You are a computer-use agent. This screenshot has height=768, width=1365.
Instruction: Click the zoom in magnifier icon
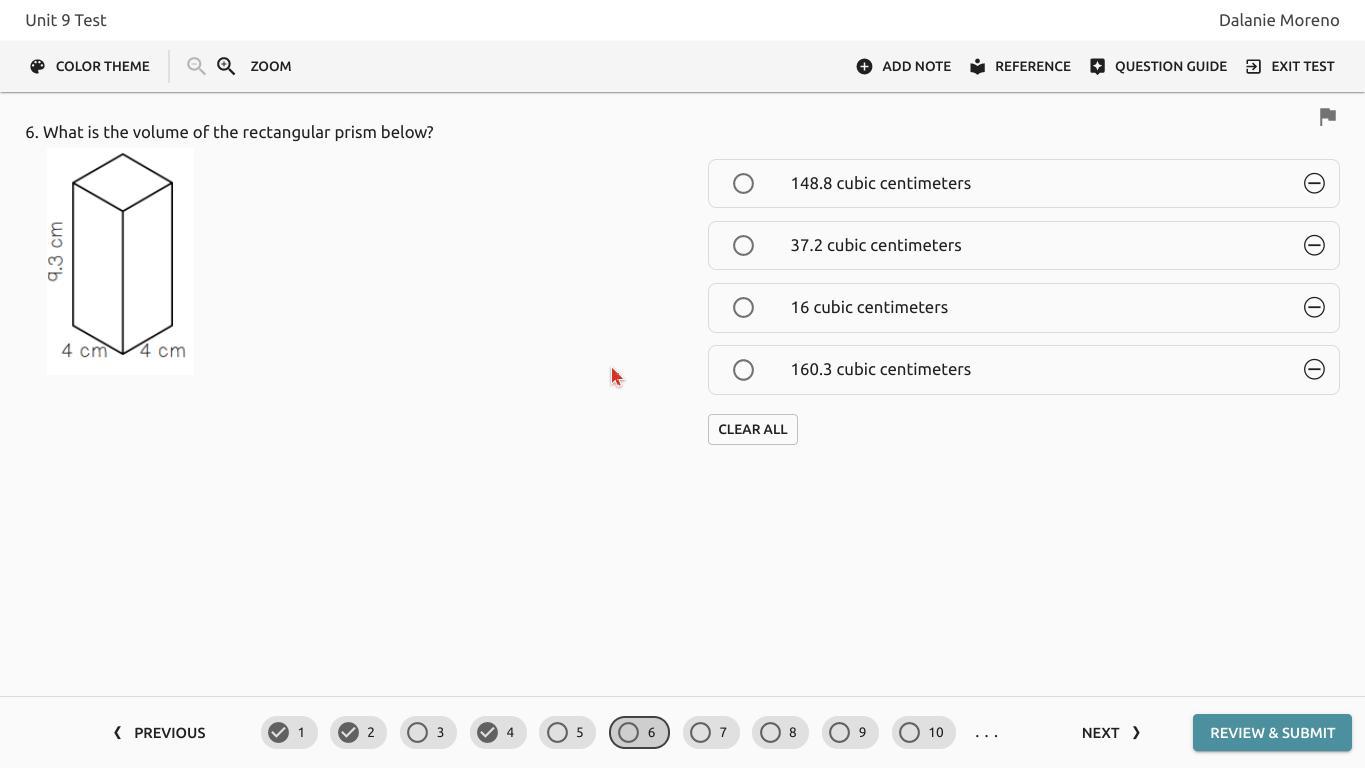coord(226,66)
